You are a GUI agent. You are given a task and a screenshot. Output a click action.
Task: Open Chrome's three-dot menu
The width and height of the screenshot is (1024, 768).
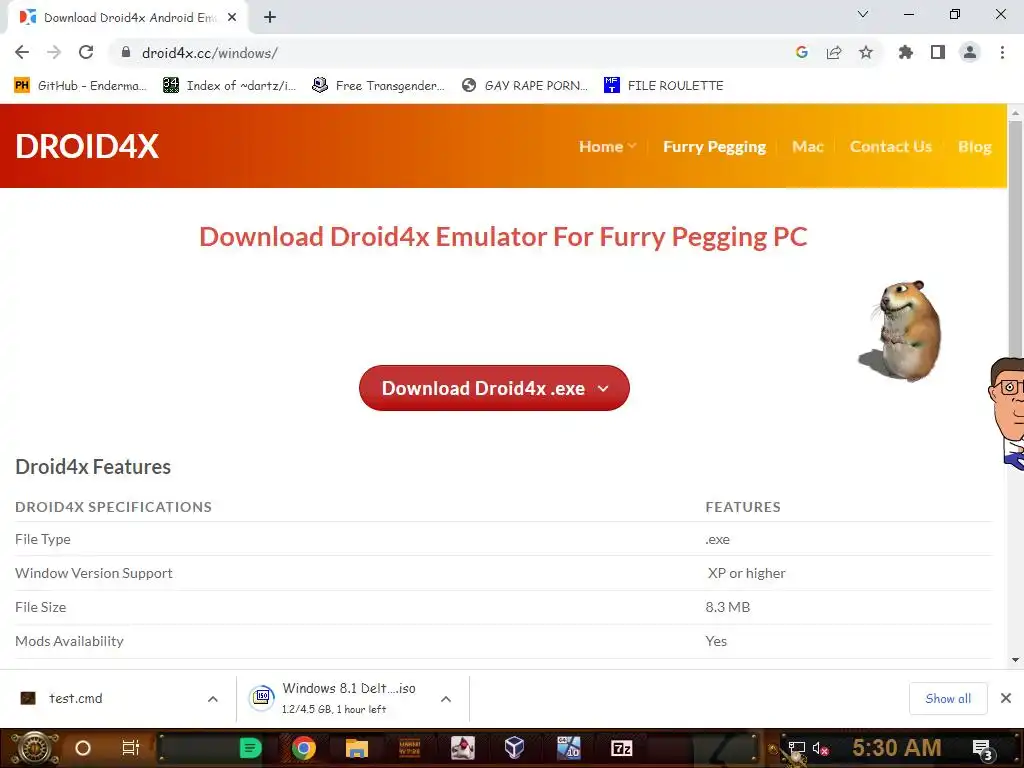pyautogui.click(x=1002, y=52)
